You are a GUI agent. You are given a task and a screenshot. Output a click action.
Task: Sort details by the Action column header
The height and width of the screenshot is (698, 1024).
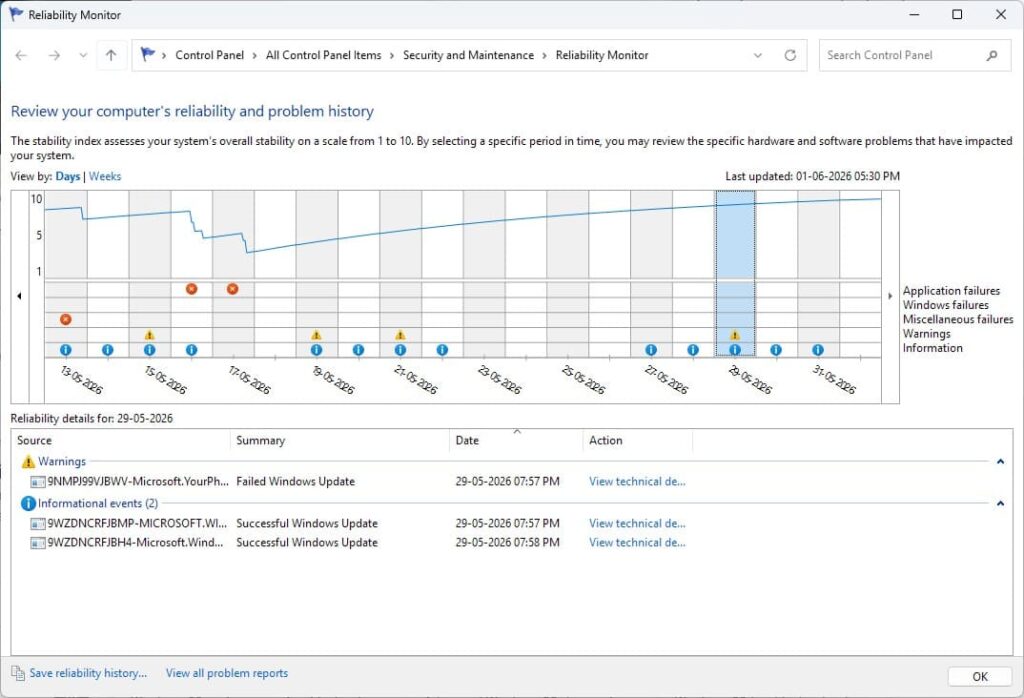point(637,440)
